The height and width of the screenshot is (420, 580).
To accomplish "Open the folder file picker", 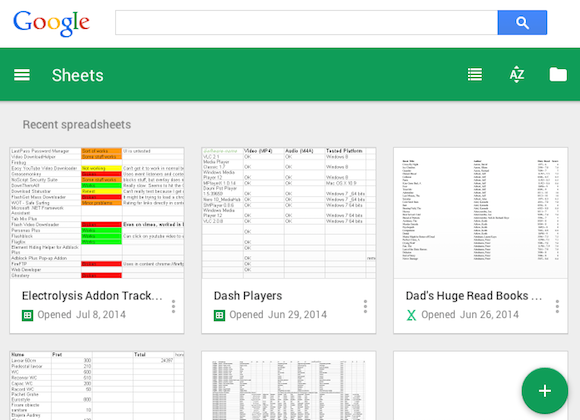I will 558,74.
